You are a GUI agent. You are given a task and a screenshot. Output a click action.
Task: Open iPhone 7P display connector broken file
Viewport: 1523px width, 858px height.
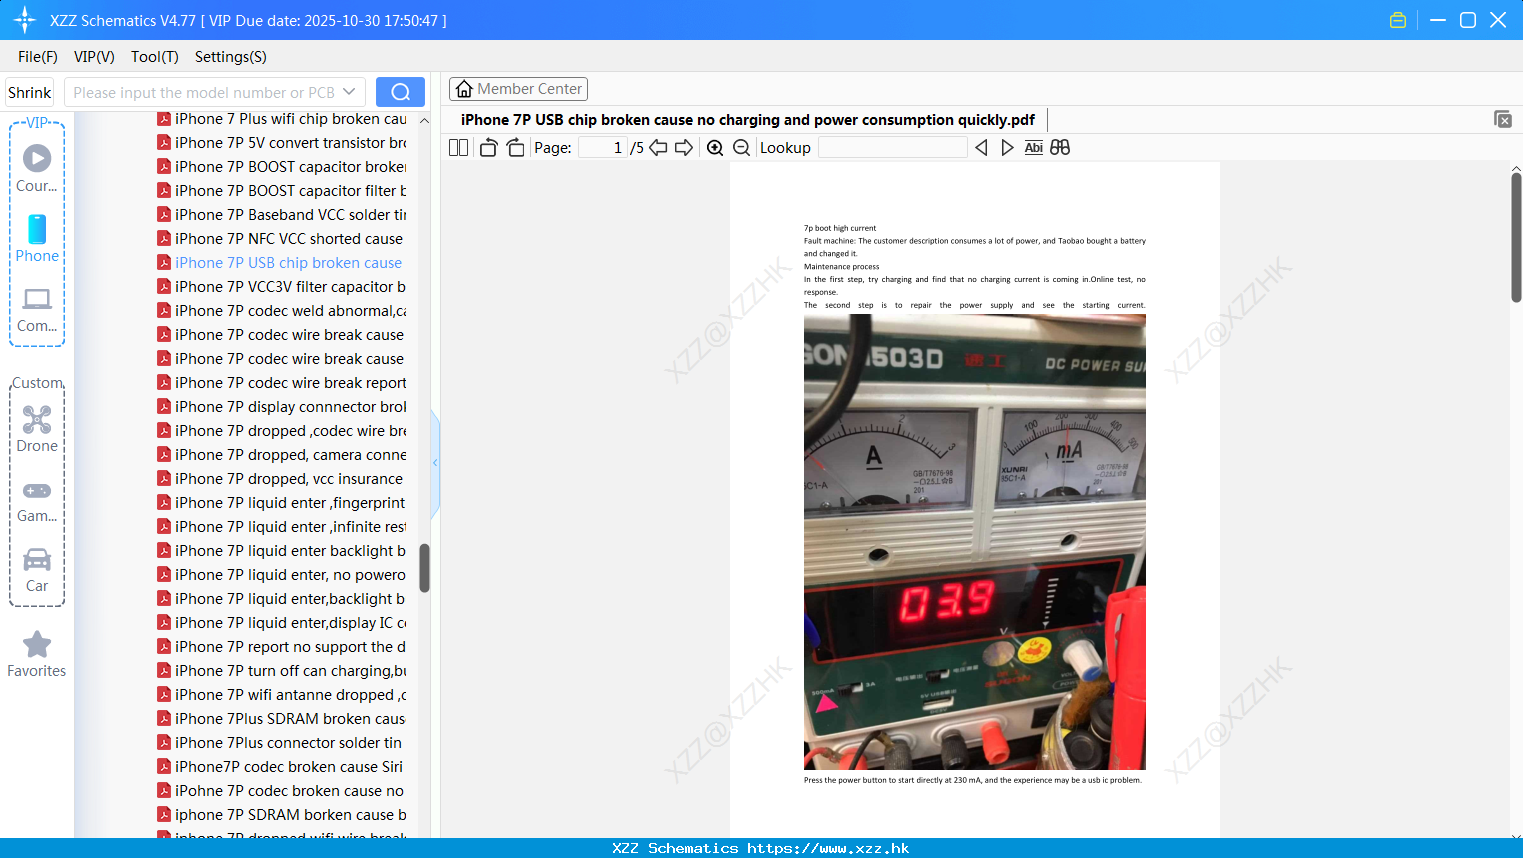pos(282,407)
